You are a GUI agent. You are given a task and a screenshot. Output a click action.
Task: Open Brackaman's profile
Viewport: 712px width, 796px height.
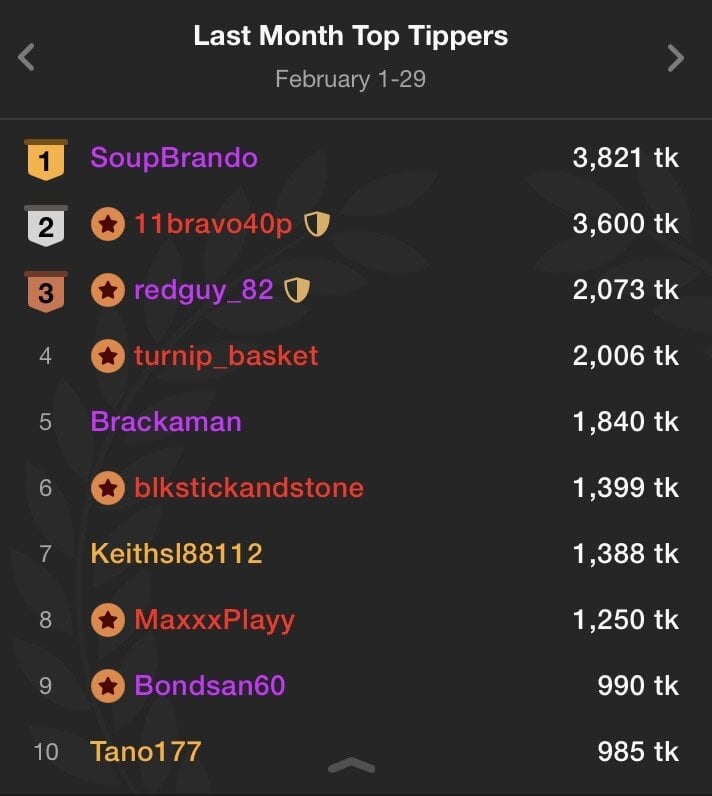coord(166,422)
